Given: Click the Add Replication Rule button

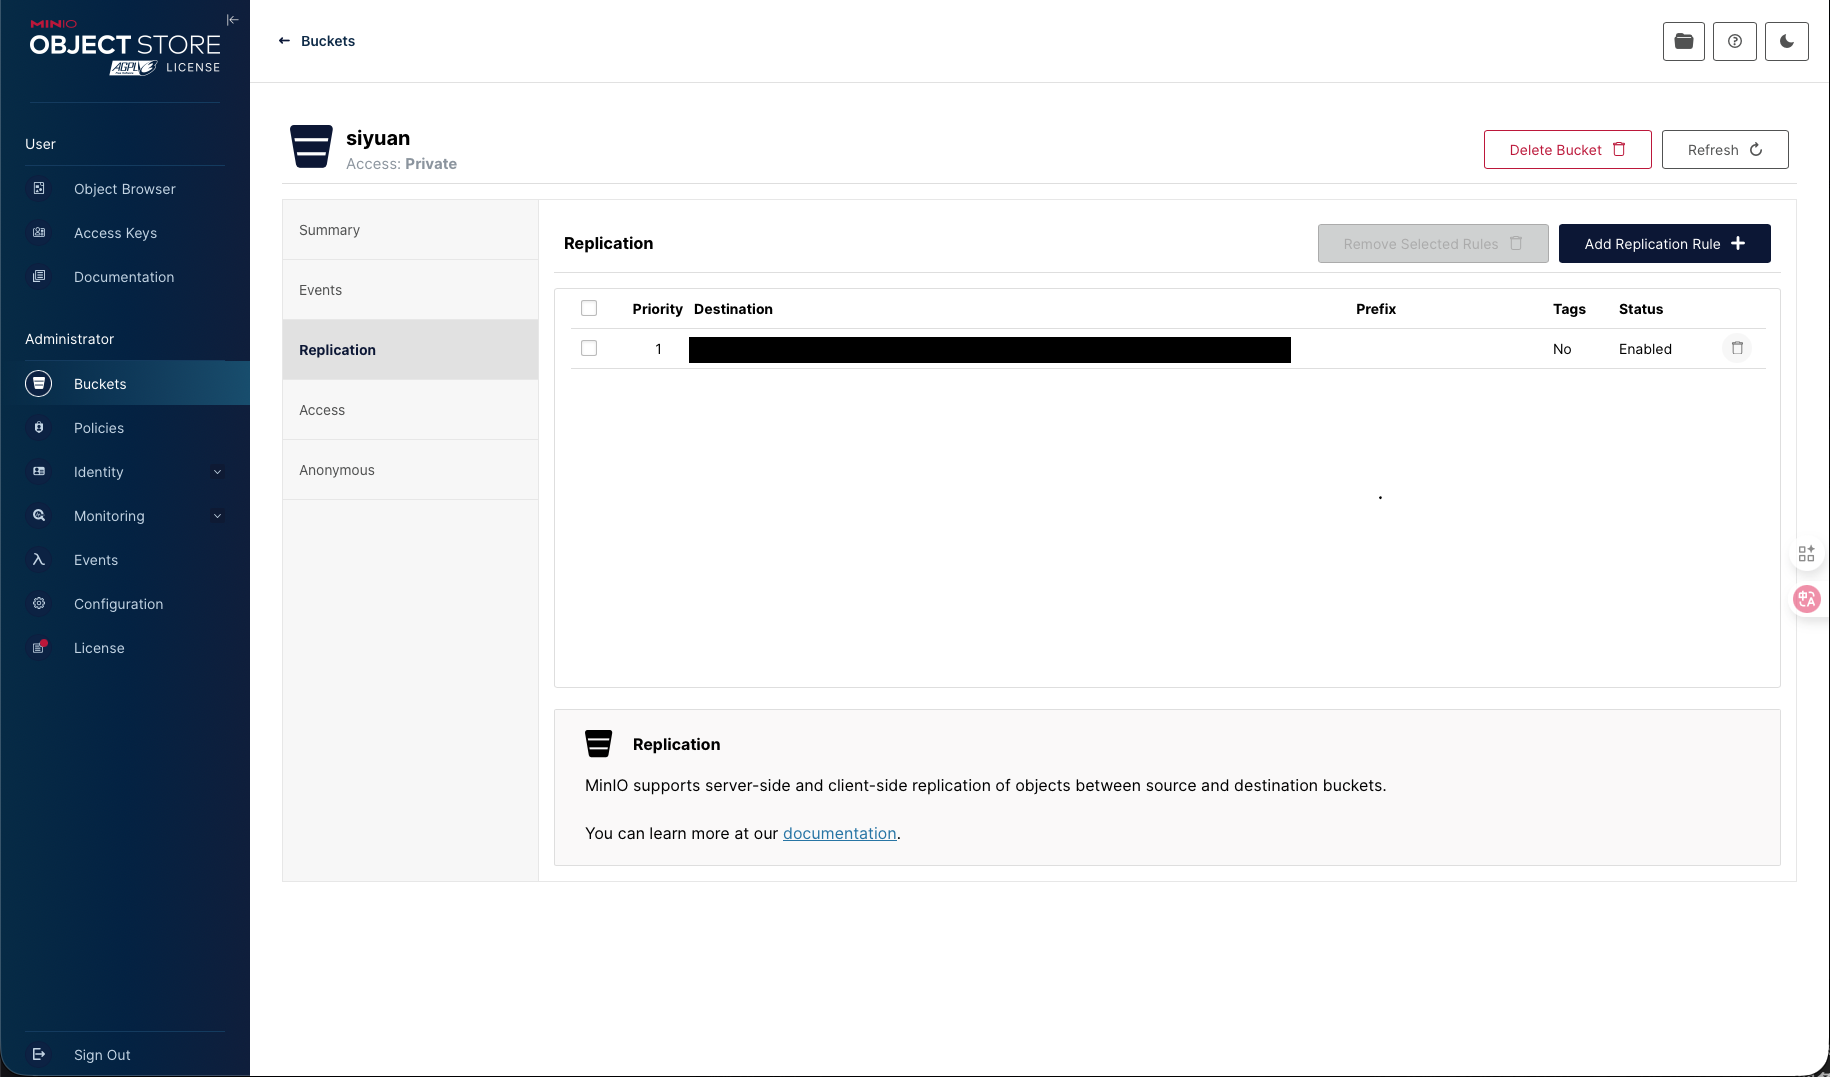Looking at the screenshot, I should (x=1664, y=244).
